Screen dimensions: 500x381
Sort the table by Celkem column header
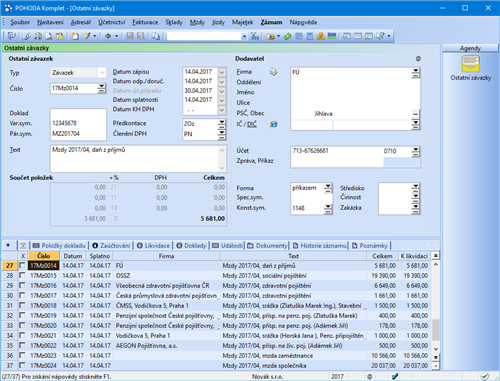[x=382, y=256]
